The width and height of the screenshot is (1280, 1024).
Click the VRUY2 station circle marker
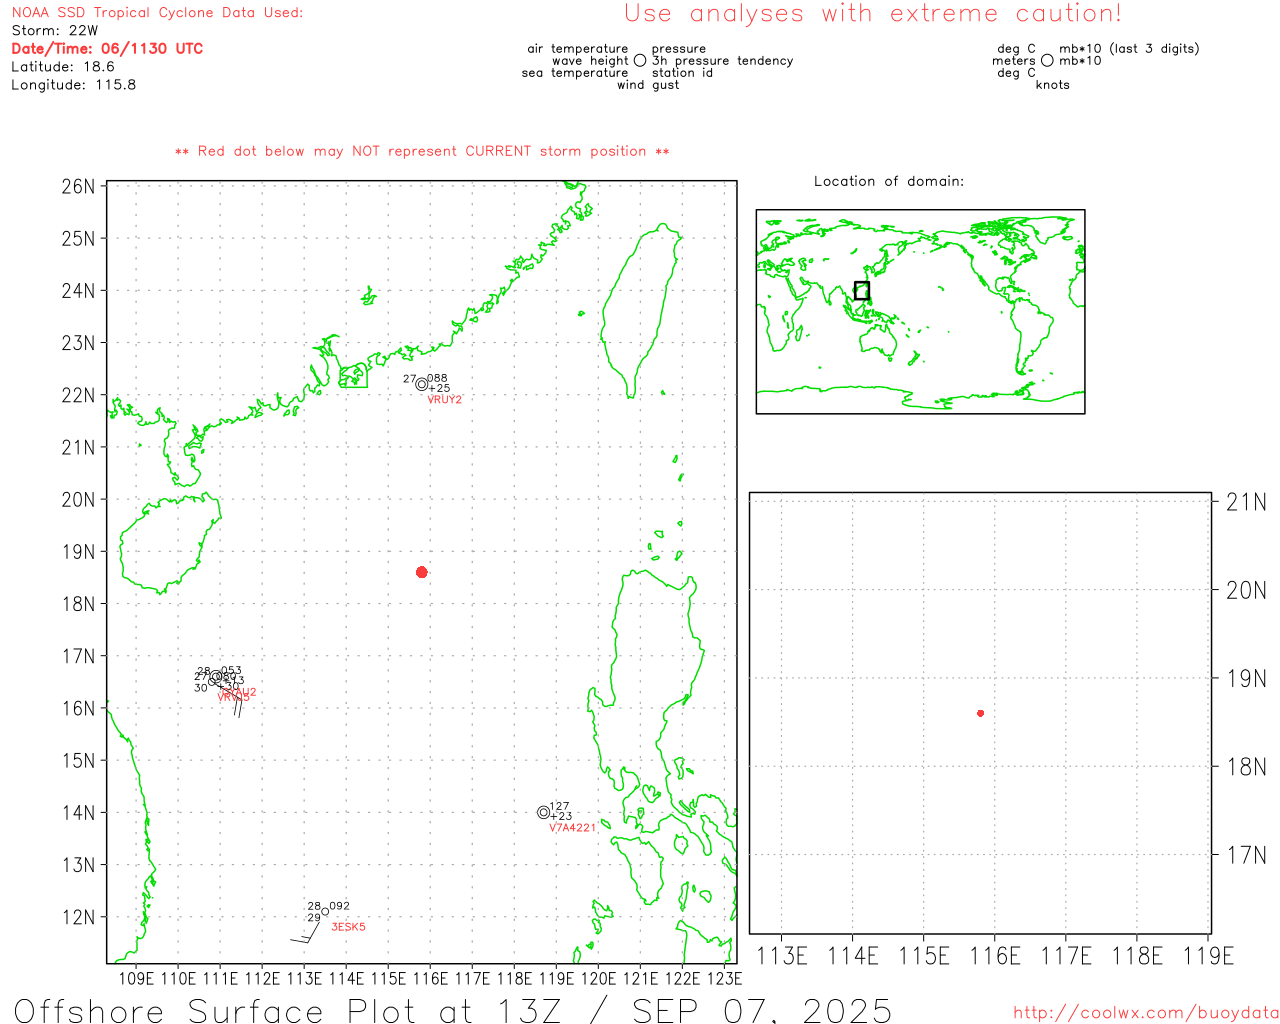click(421, 384)
